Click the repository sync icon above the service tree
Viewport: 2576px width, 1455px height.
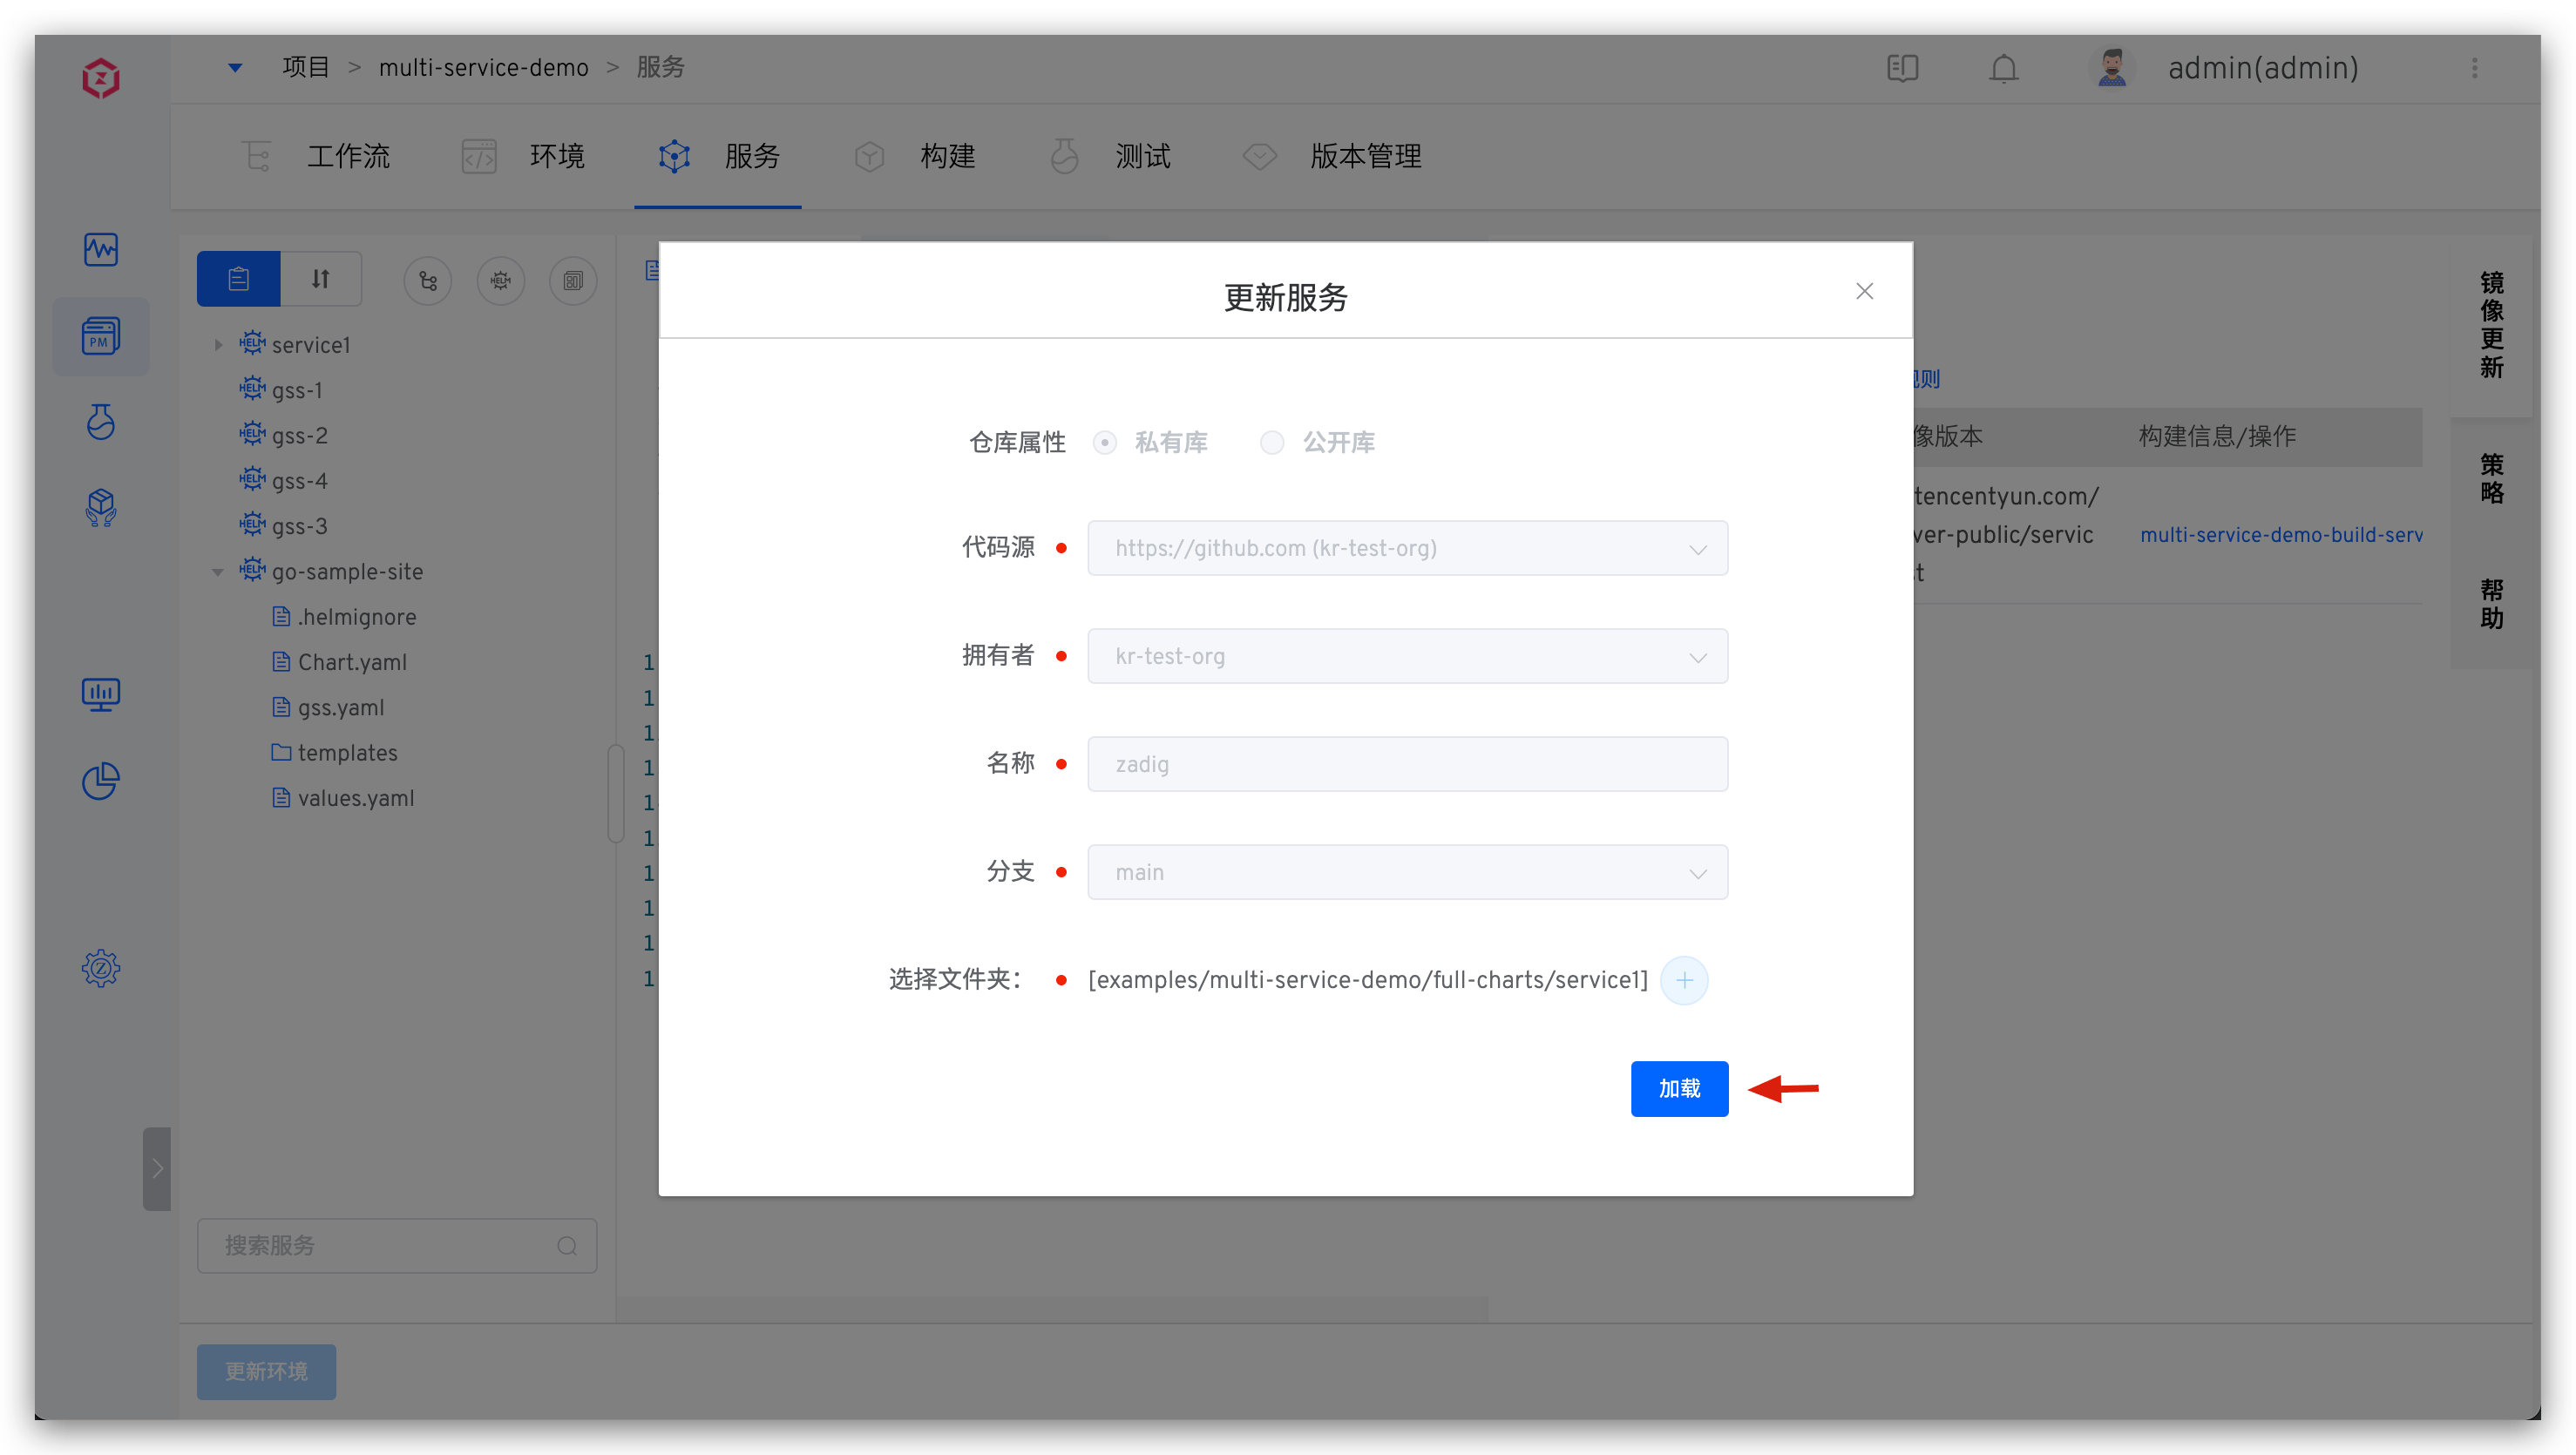[x=428, y=281]
